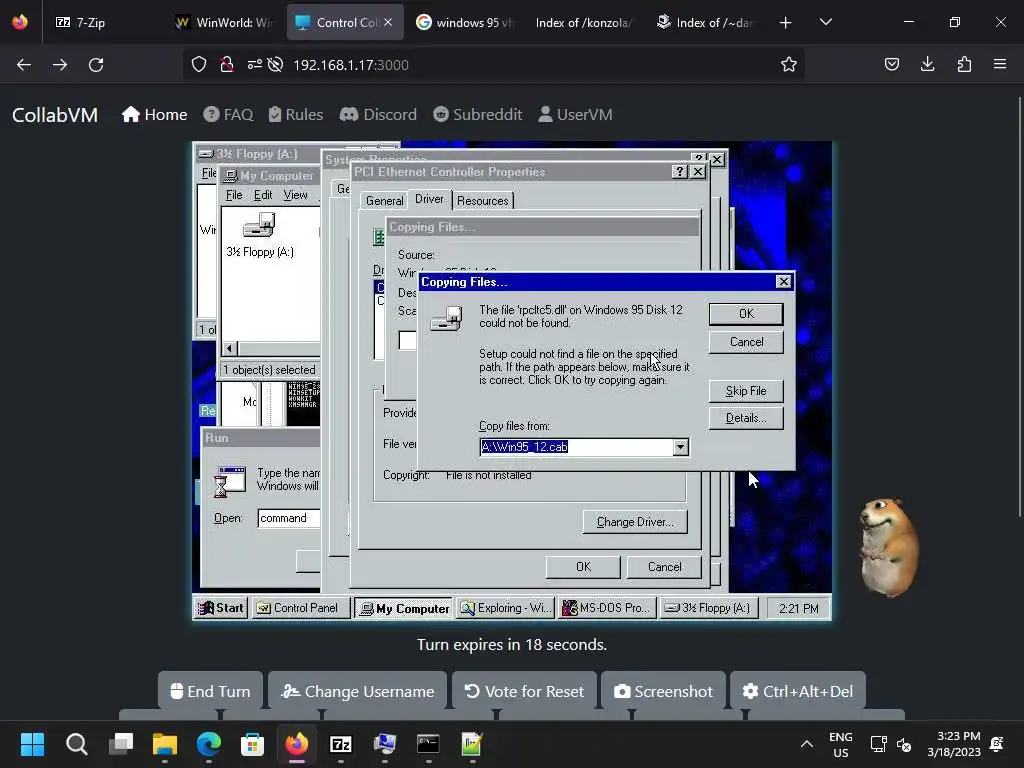Screen dimensions: 1024x768
Task: Send Ctrl+Alt+Del to the VM
Action: pyautogui.click(x=797, y=691)
